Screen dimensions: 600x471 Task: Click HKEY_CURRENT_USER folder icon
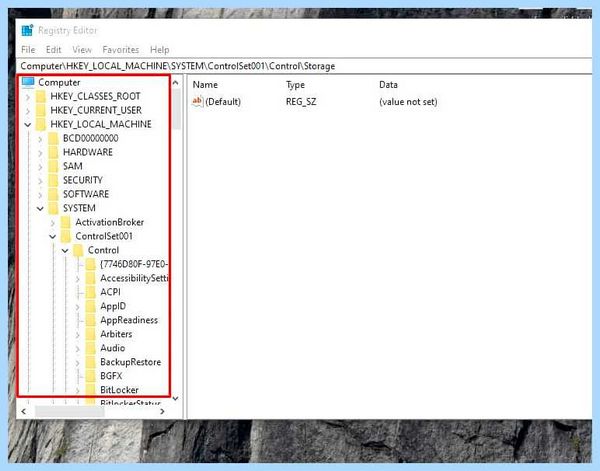(41, 110)
